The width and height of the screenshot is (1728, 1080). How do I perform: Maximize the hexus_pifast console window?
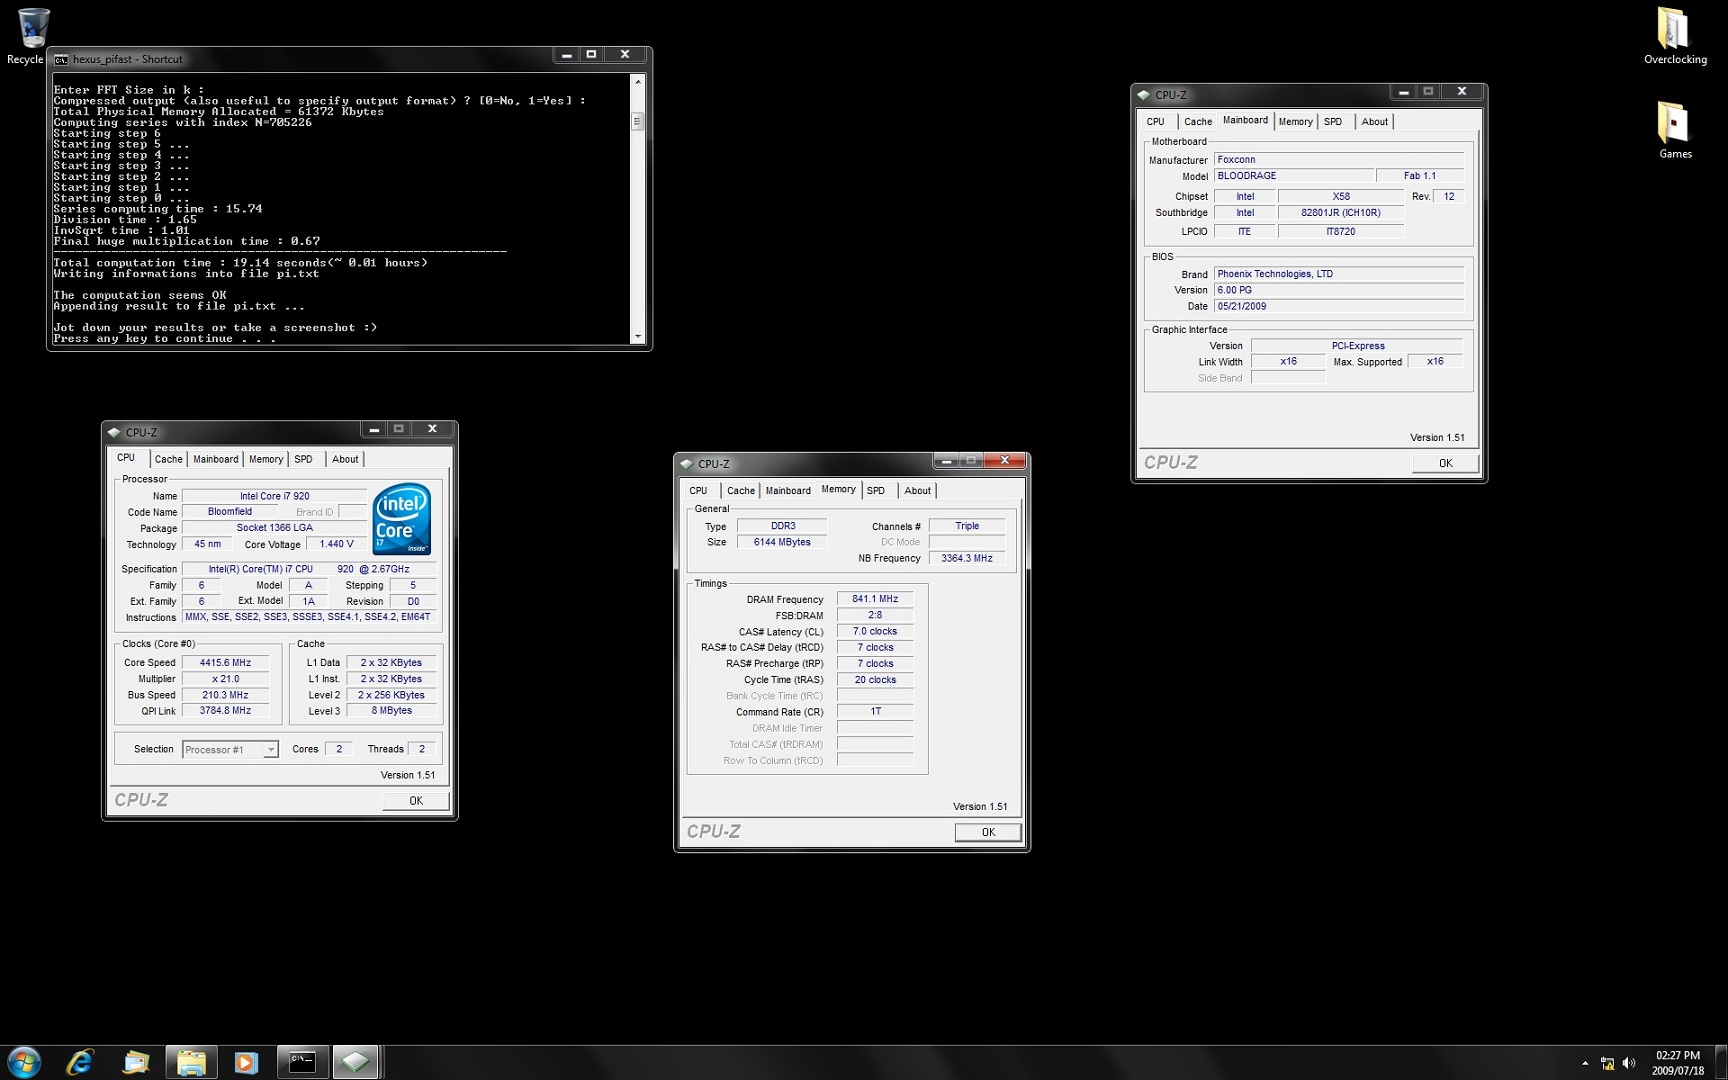pyautogui.click(x=591, y=55)
